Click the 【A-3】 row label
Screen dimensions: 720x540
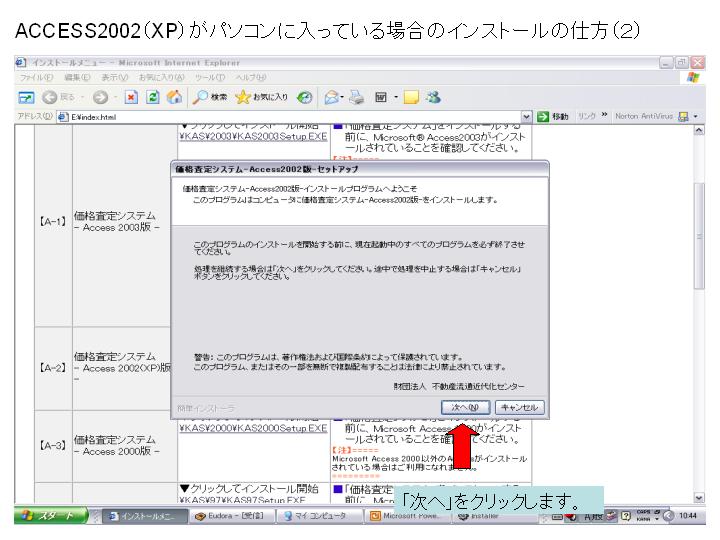pos(52,445)
